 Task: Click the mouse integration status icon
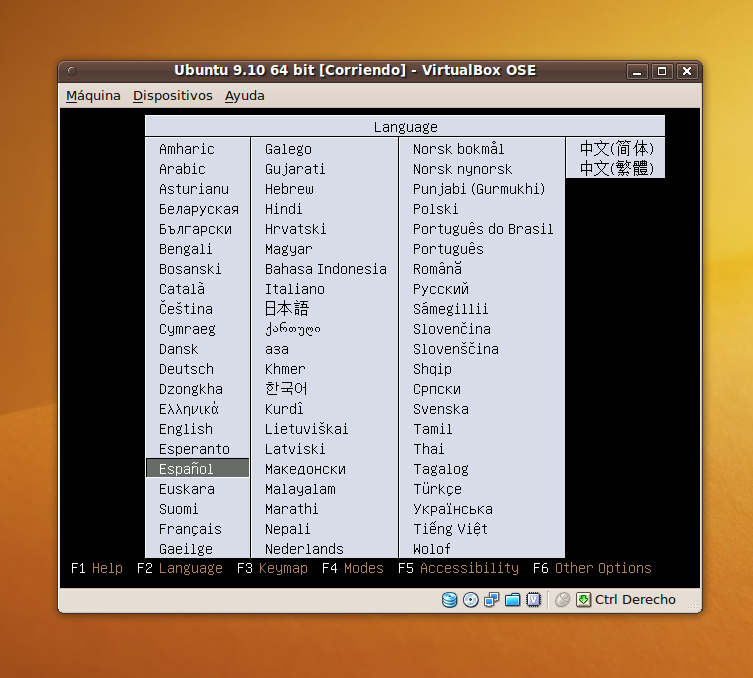pyautogui.click(x=562, y=600)
